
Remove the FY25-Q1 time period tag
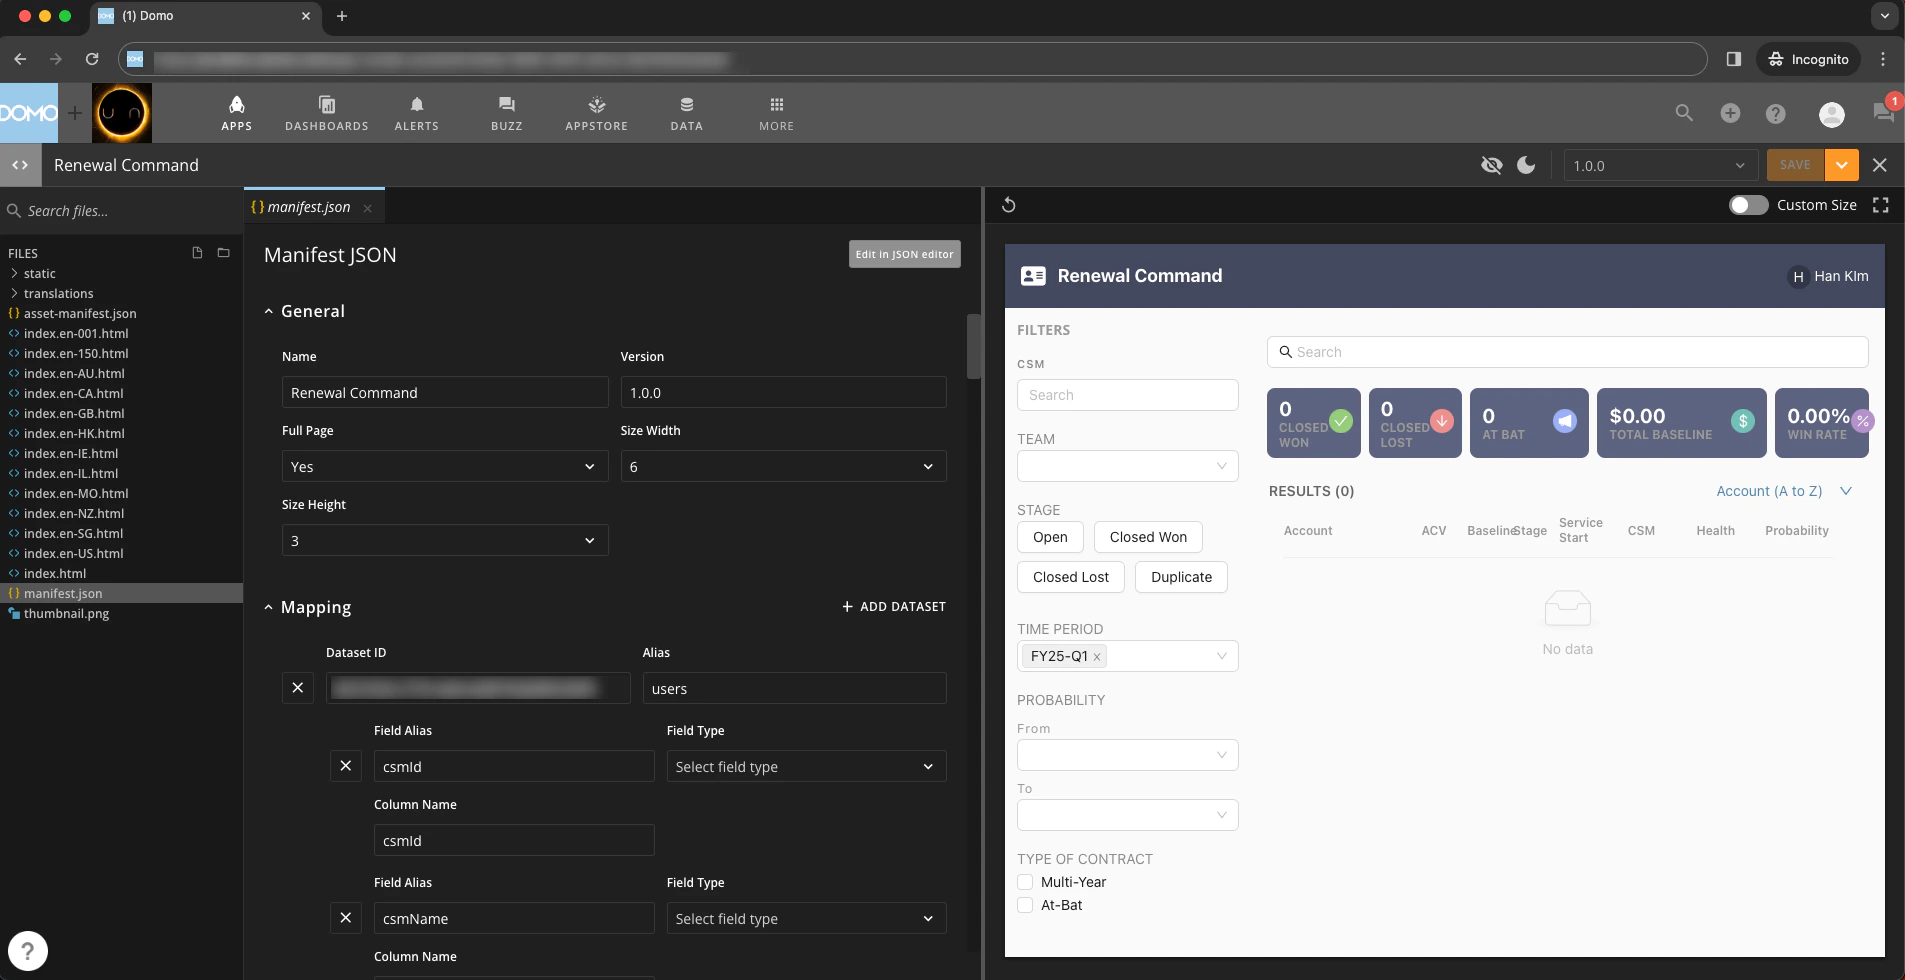click(1097, 657)
